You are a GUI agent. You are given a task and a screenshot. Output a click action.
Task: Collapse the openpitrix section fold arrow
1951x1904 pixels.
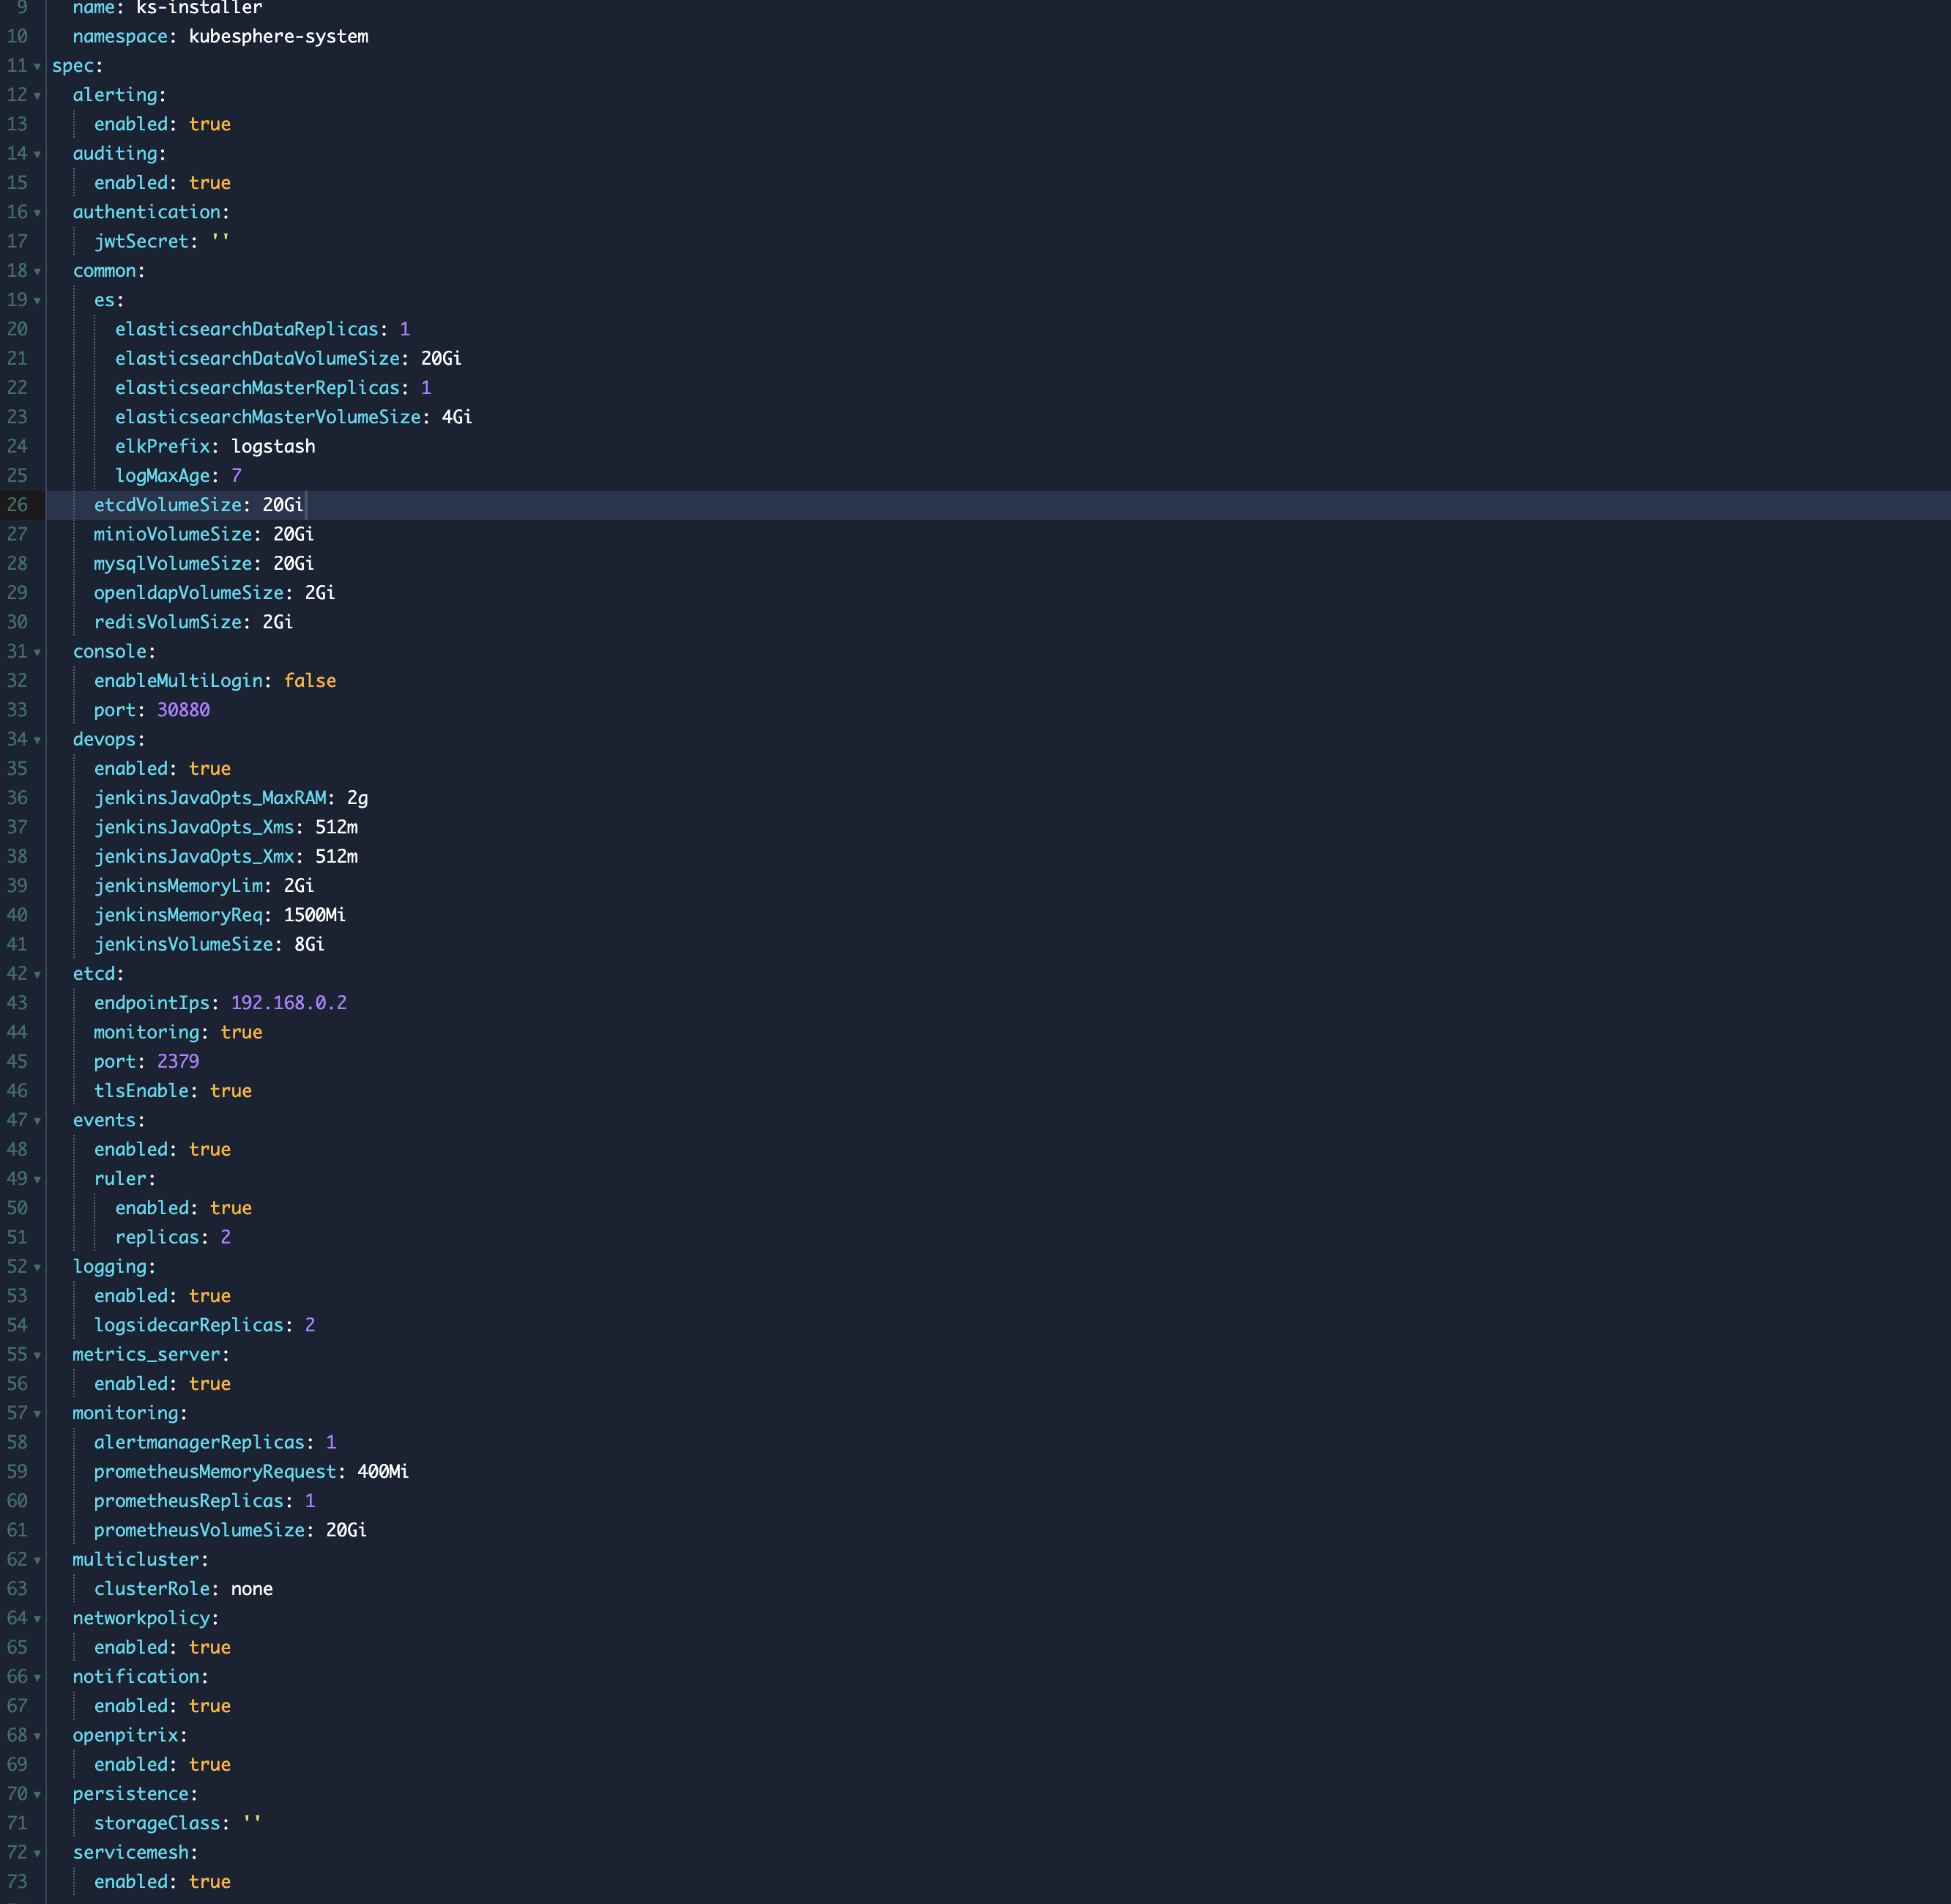pyautogui.click(x=37, y=1737)
